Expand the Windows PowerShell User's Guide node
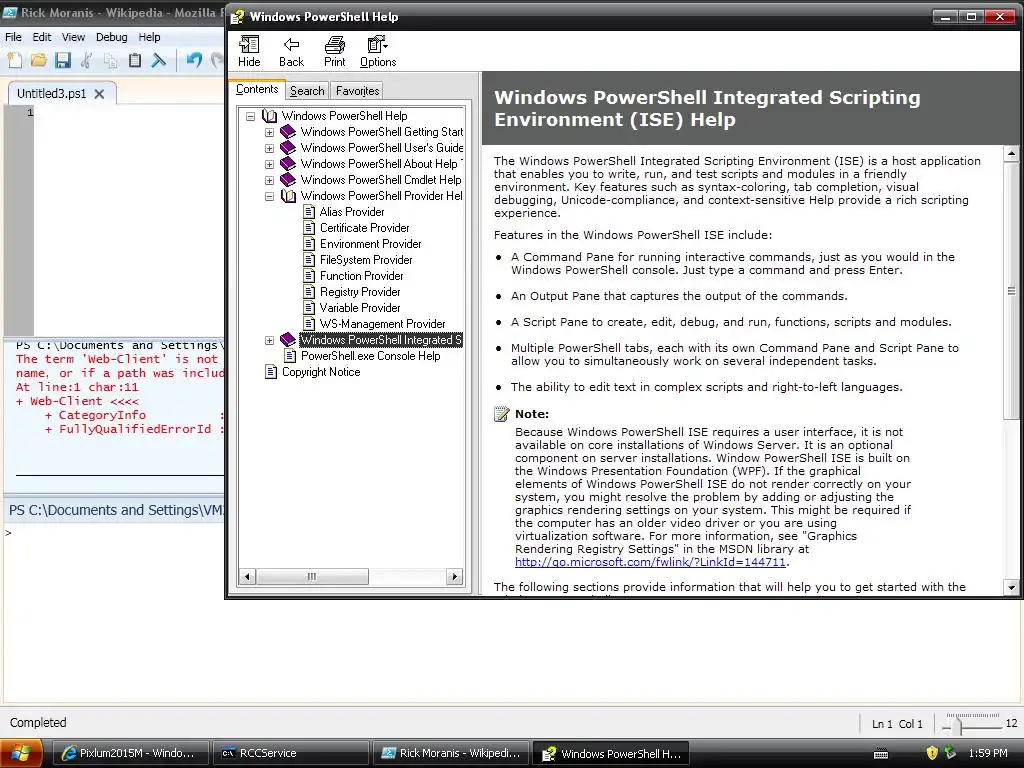The height and width of the screenshot is (768, 1024). 269,148
